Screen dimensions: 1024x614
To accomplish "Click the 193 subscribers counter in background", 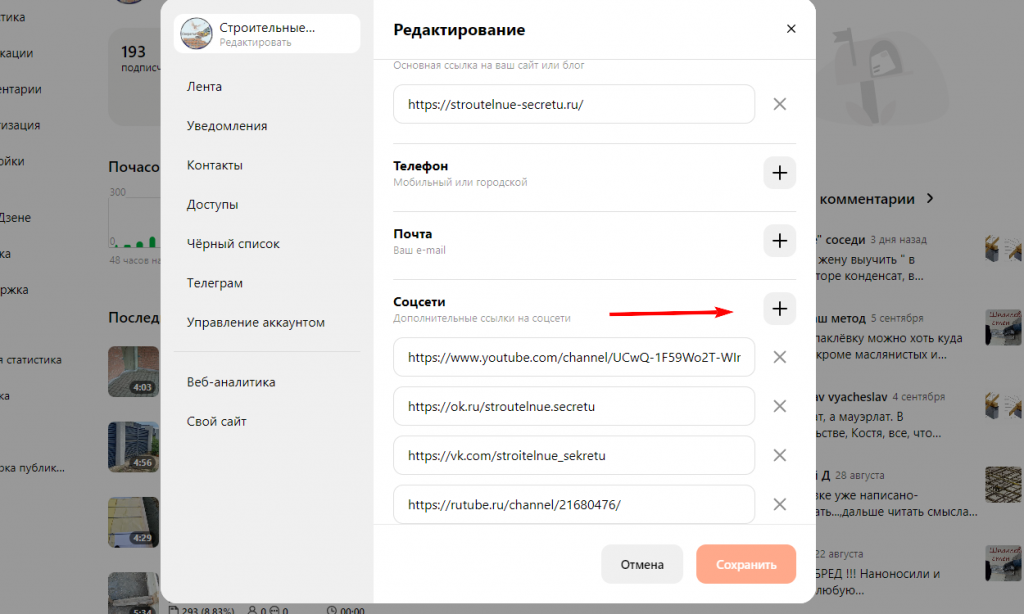I will [133, 52].
